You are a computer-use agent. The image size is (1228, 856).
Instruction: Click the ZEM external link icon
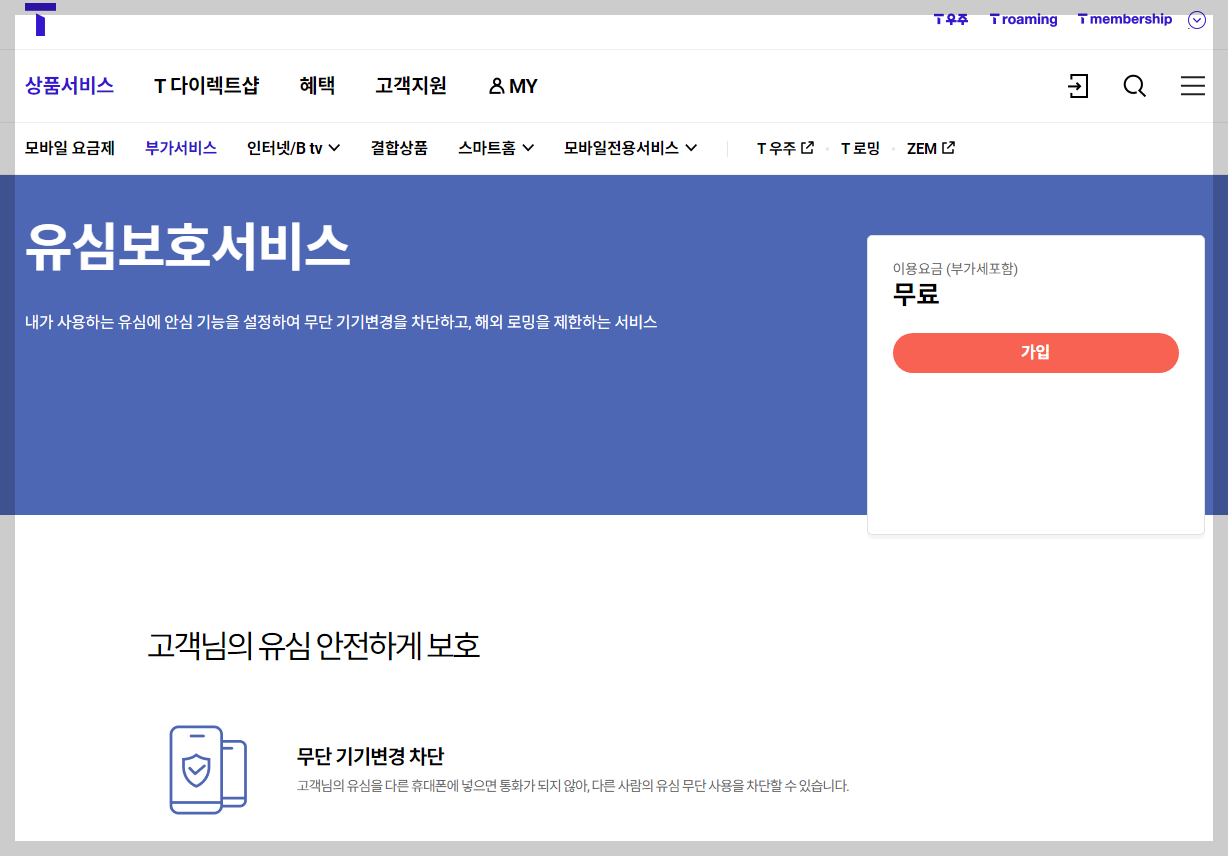click(x=949, y=147)
